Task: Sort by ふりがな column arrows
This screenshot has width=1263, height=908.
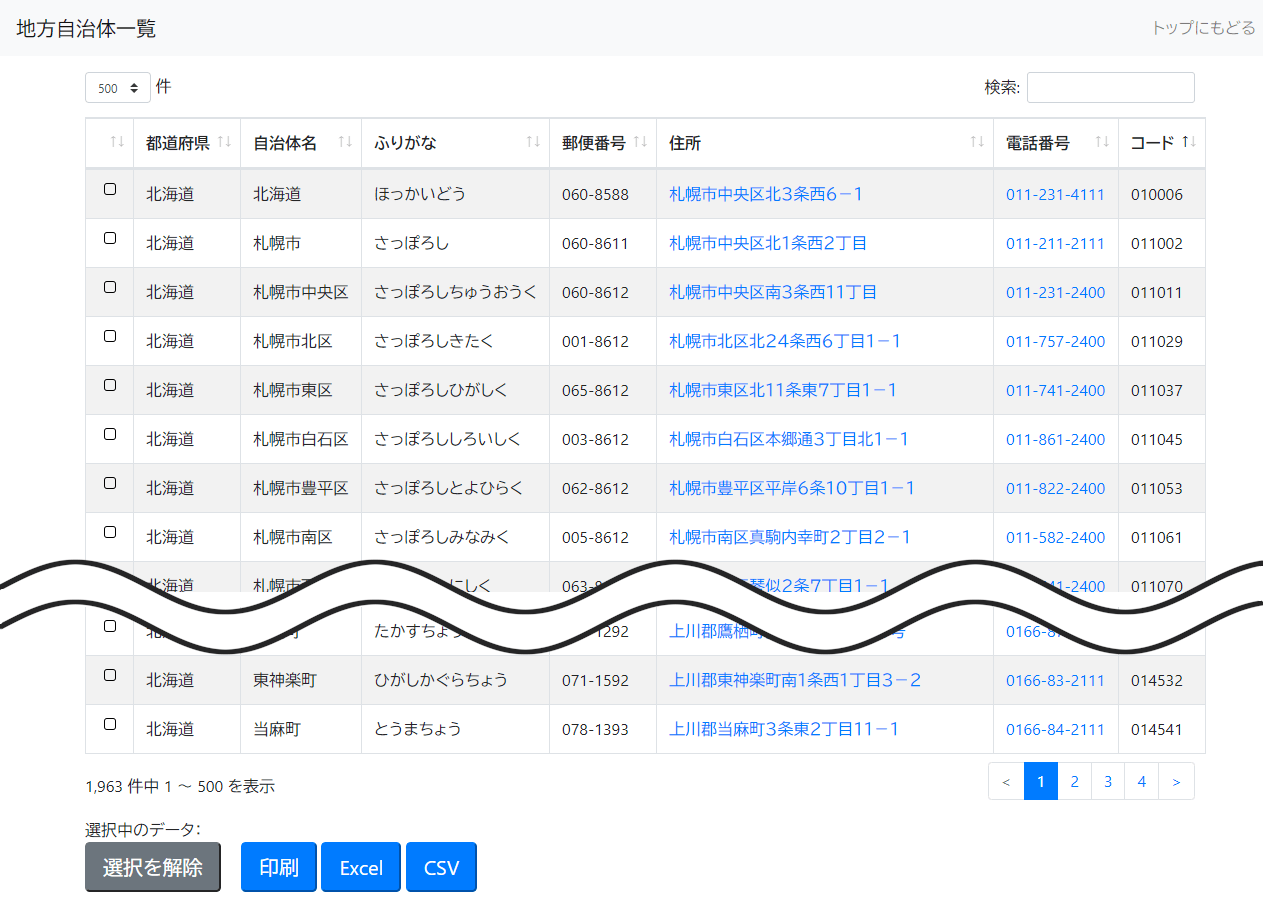Action: point(533,142)
